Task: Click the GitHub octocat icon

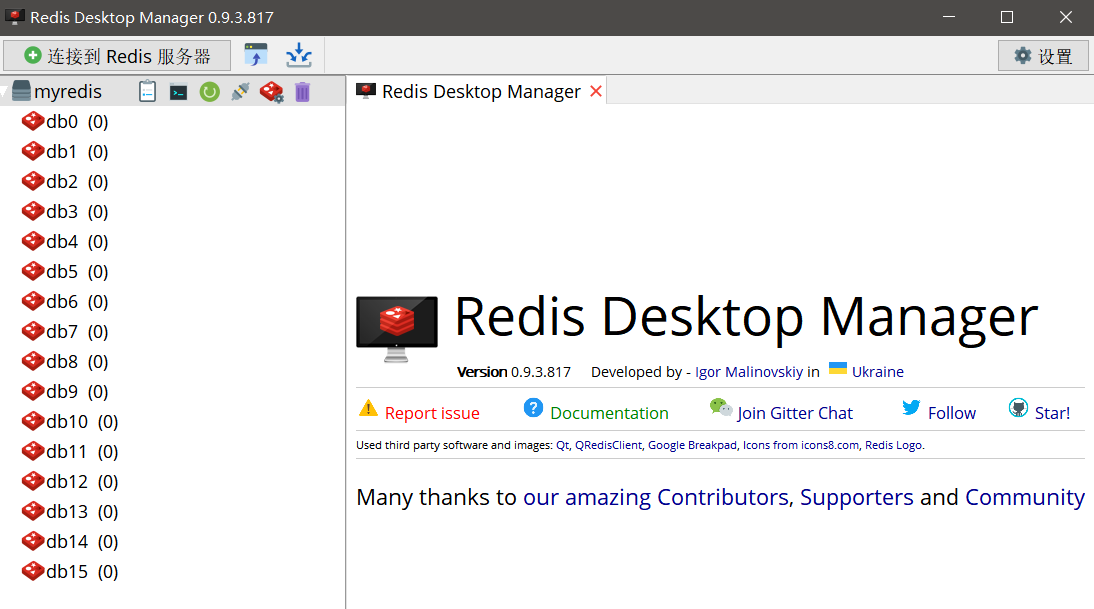Action: tap(1018, 408)
